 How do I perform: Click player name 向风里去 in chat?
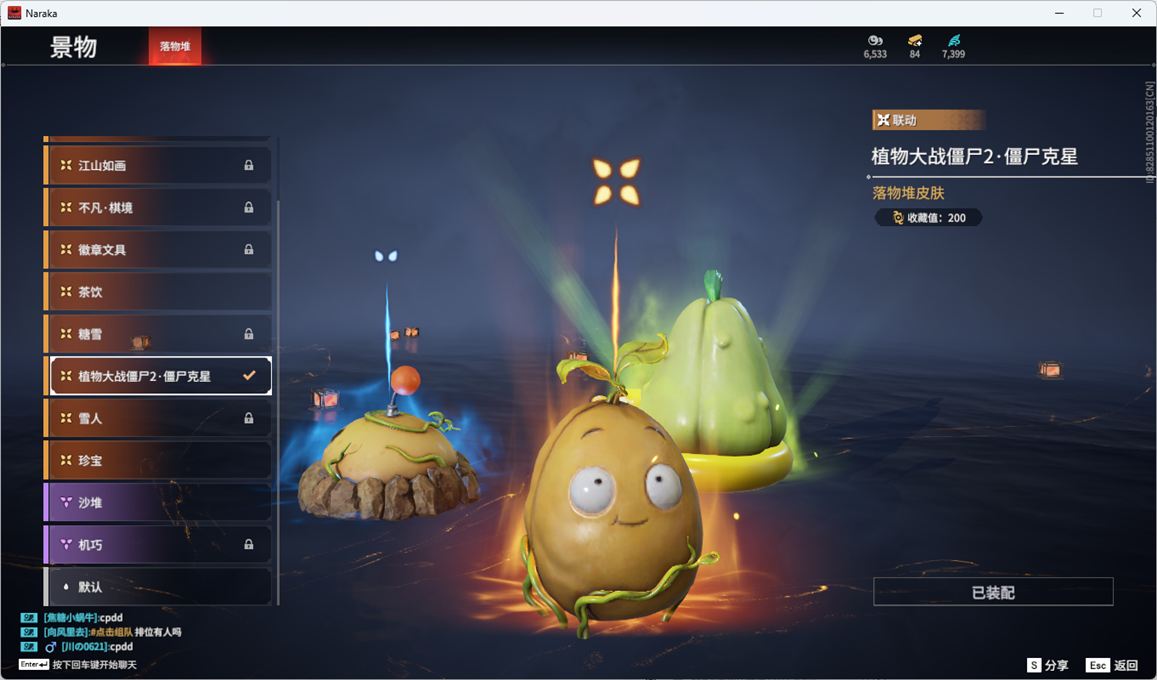[x=66, y=632]
